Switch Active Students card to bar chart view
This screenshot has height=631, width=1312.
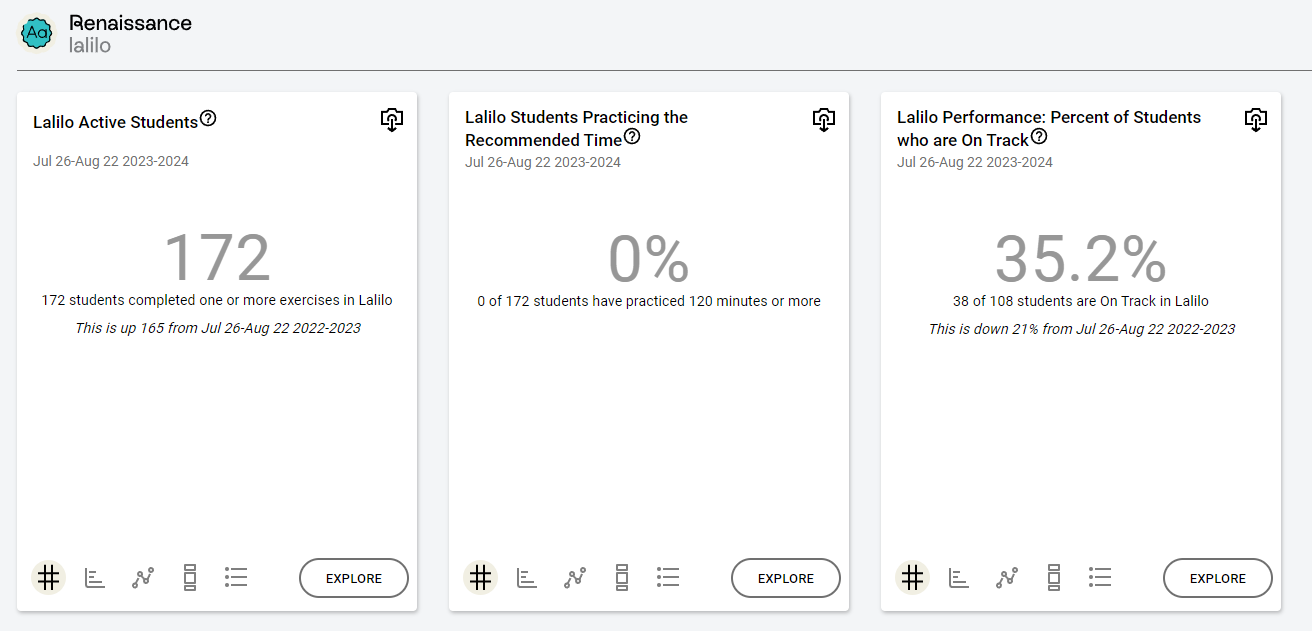[x=95, y=578]
